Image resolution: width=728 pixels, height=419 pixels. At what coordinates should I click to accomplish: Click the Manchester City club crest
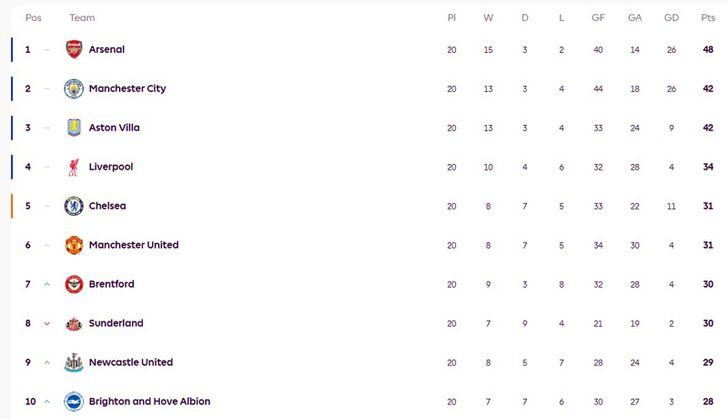[74, 89]
